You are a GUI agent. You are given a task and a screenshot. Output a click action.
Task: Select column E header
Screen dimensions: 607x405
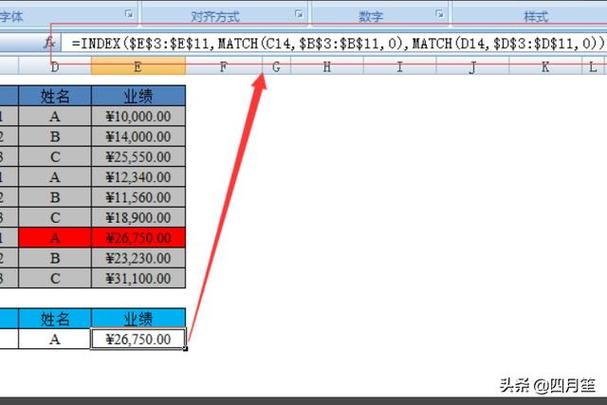coord(137,67)
